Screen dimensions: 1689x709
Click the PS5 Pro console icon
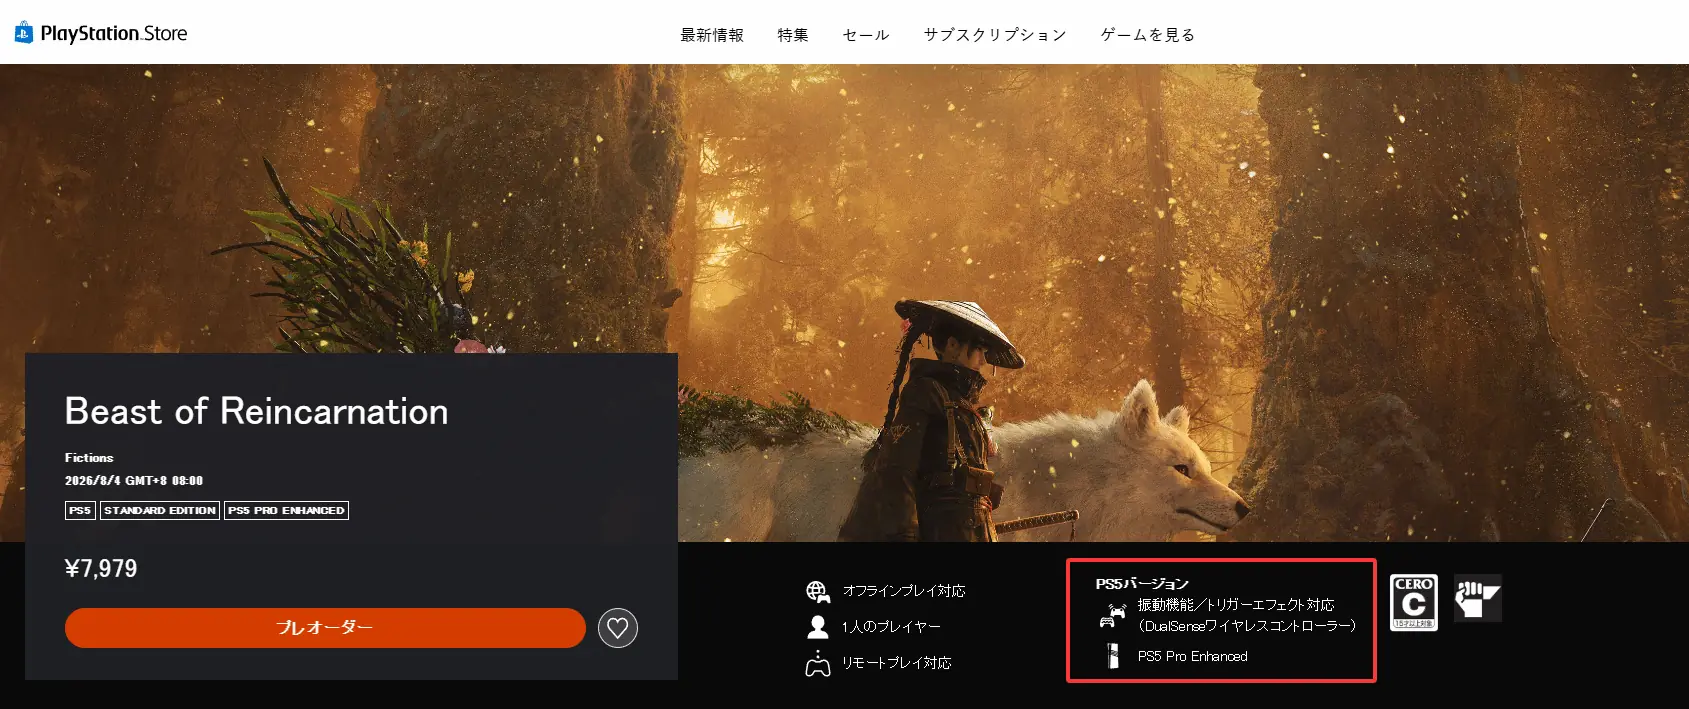(1112, 656)
